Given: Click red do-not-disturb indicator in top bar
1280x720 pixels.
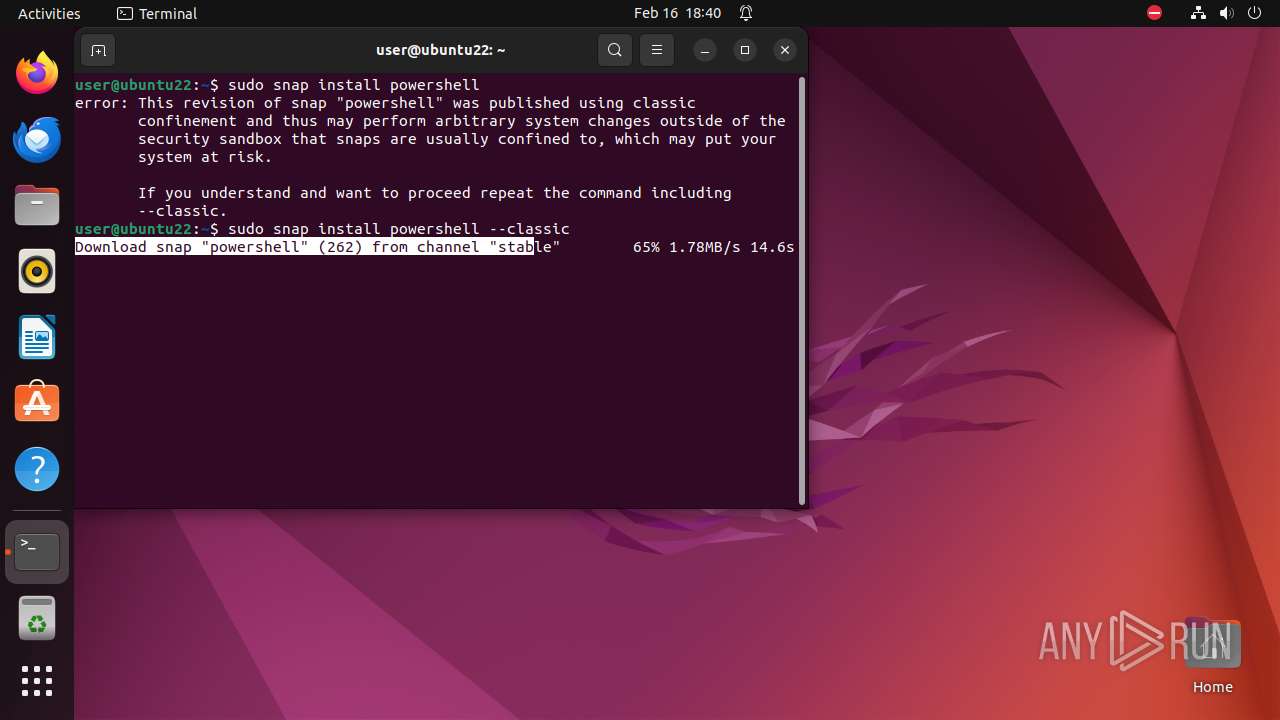Looking at the screenshot, I should (x=1154, y=13).
